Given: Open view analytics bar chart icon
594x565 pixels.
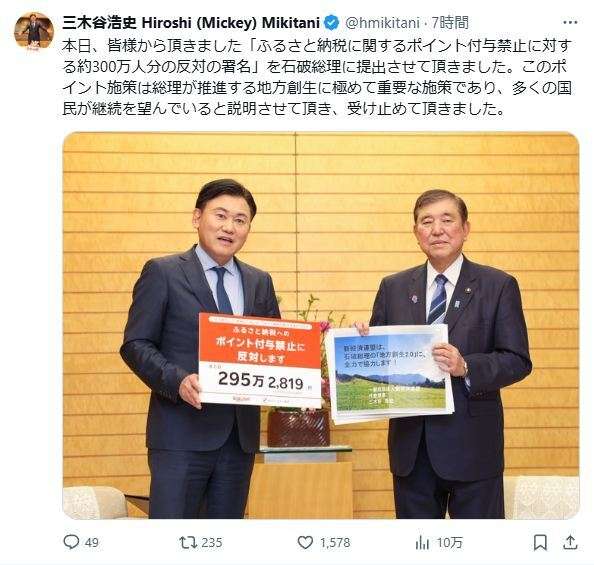Looking at the screenshot, I should pyautogui.click(x=422, y=543).
